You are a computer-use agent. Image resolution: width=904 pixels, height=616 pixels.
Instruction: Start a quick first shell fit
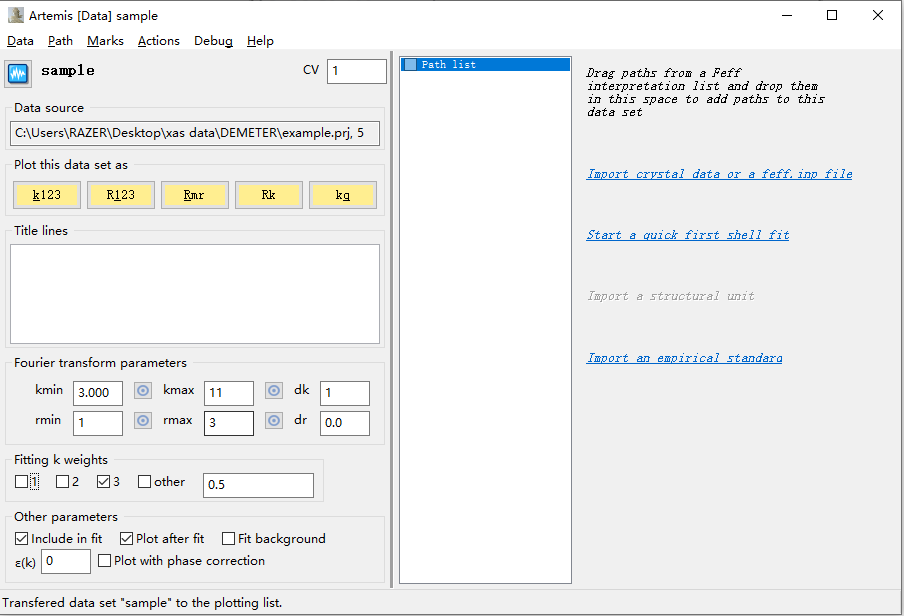(x=688, y=235)
